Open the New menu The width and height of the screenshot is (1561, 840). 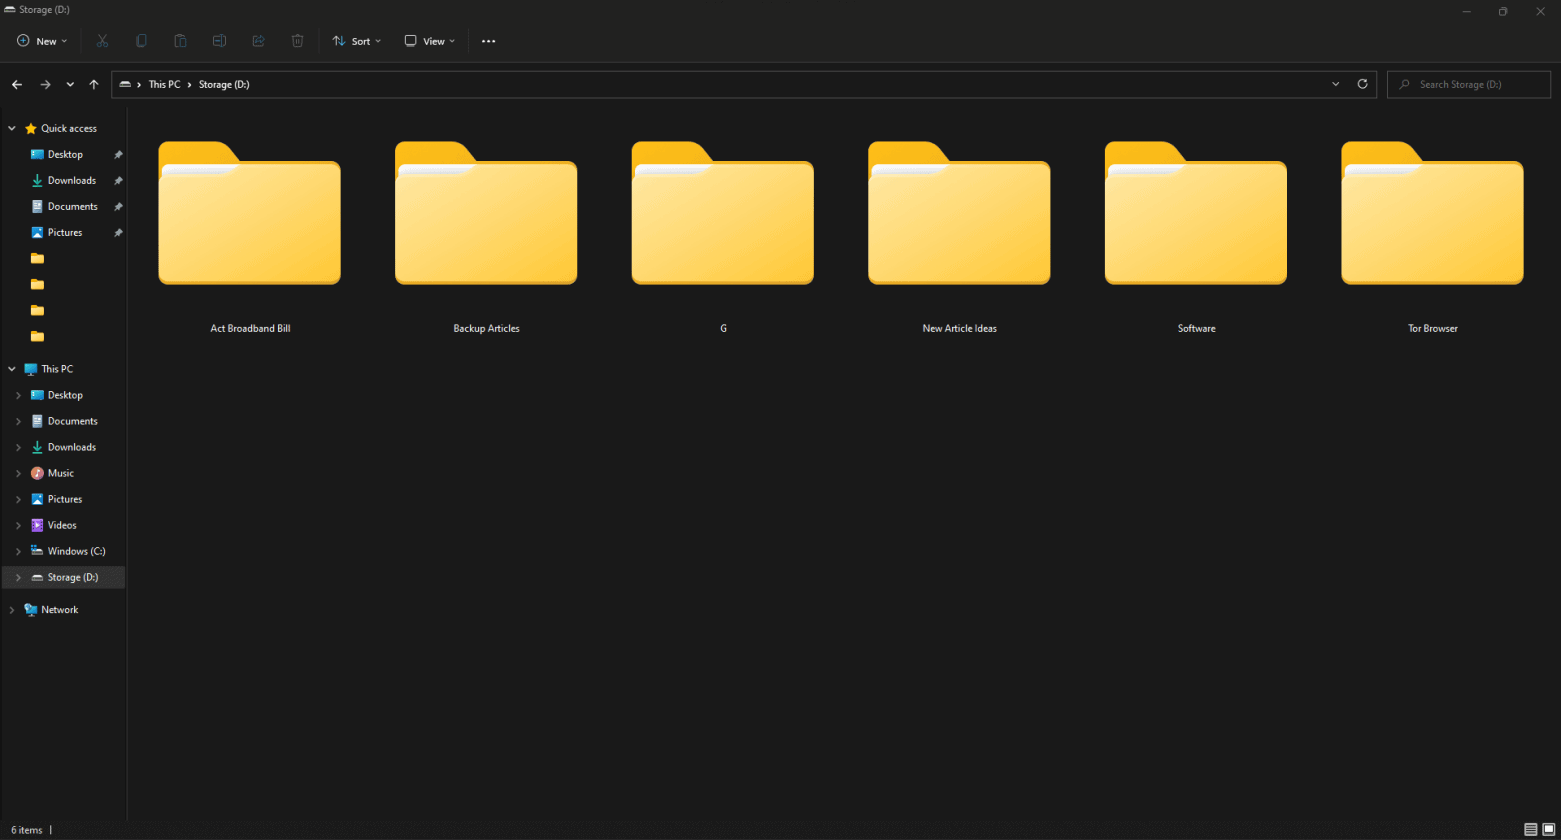tap(41, 40)
